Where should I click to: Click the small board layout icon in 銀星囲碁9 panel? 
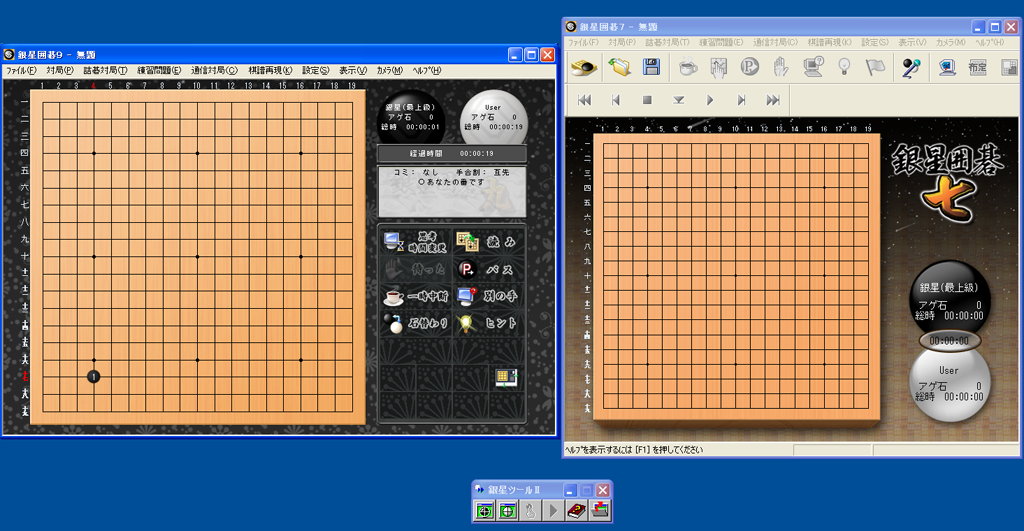[506, 378]
